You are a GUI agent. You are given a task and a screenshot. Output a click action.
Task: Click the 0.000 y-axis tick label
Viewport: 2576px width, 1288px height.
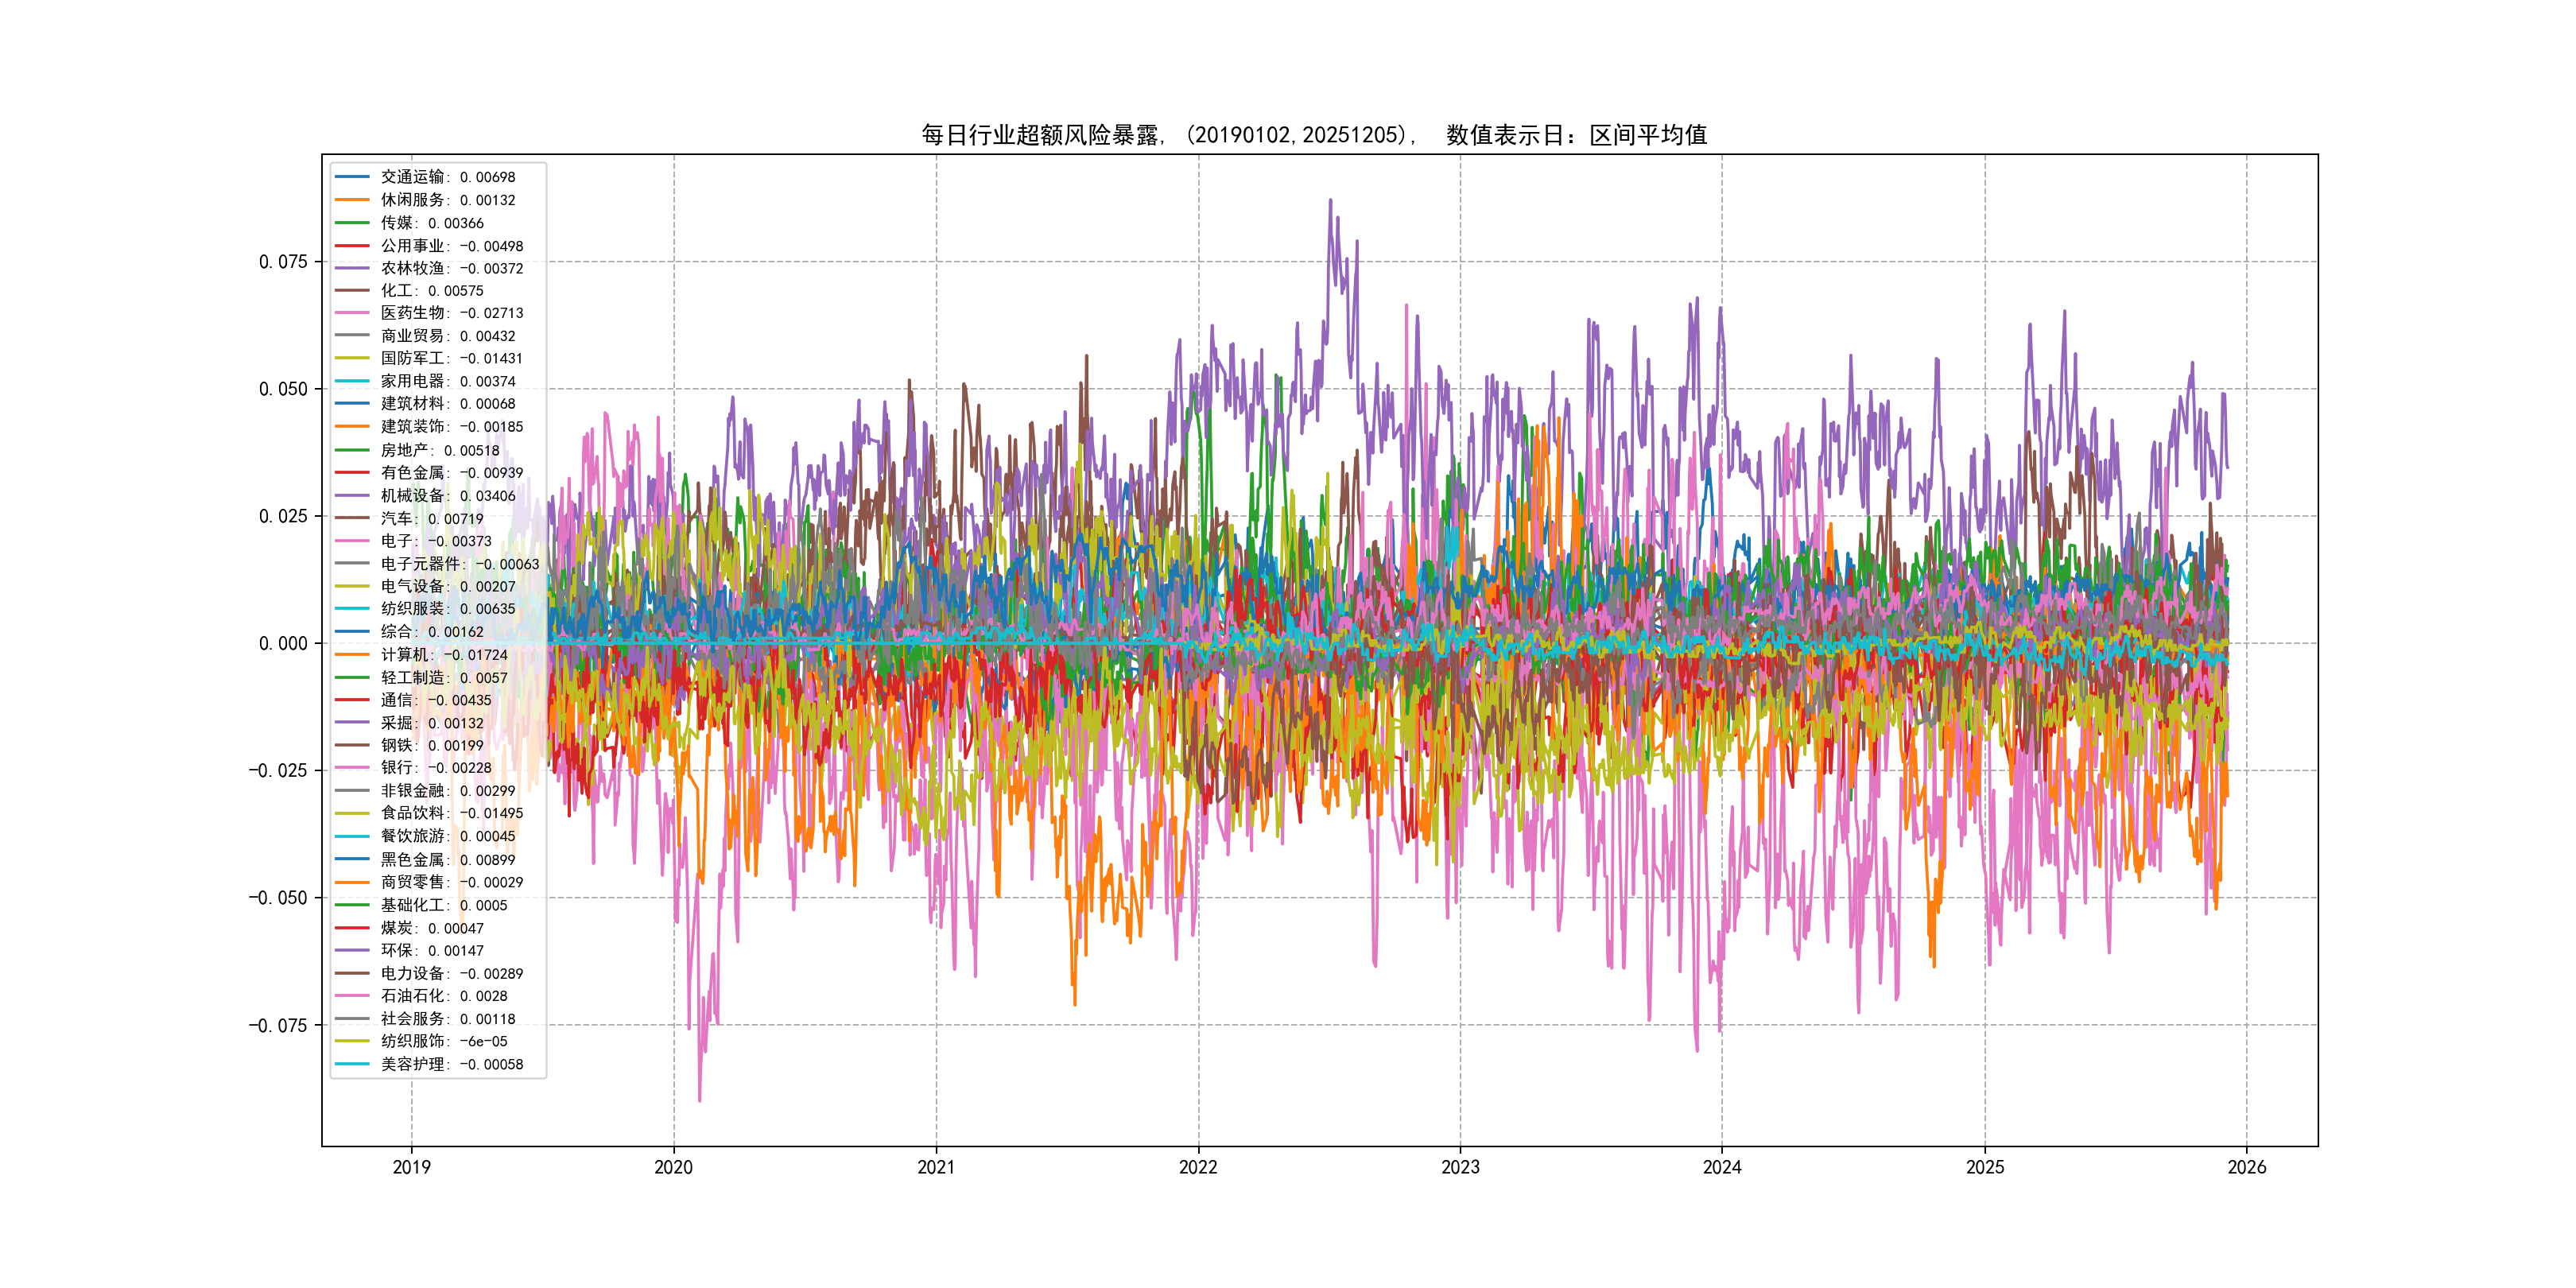point(283,643)
